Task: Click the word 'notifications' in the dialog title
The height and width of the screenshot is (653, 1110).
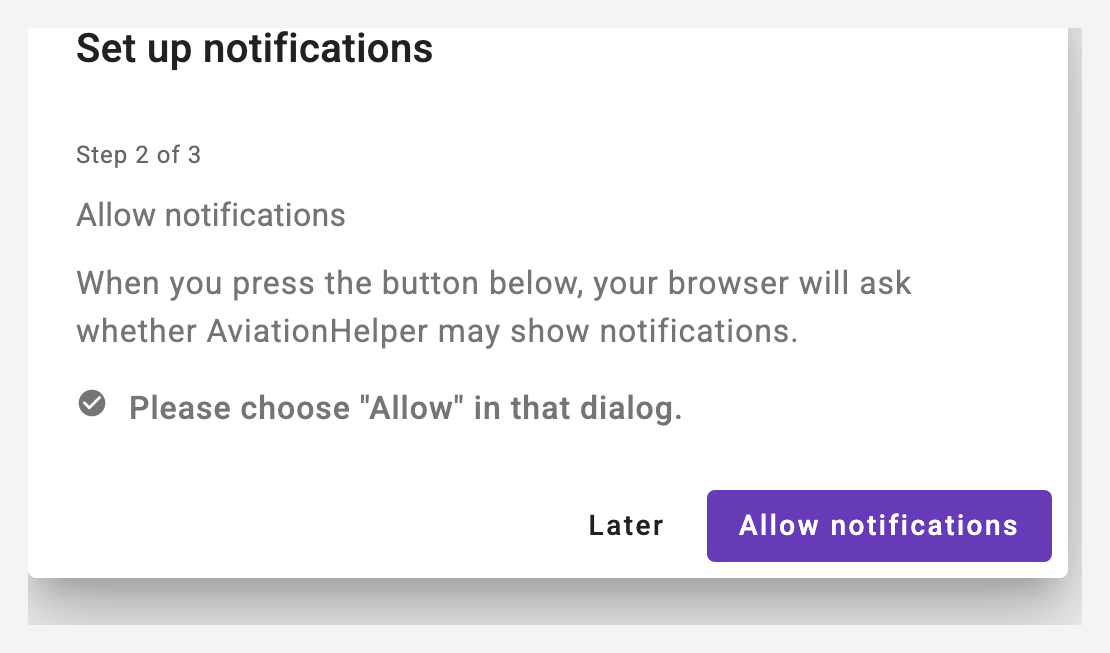Action: (318, 49)
